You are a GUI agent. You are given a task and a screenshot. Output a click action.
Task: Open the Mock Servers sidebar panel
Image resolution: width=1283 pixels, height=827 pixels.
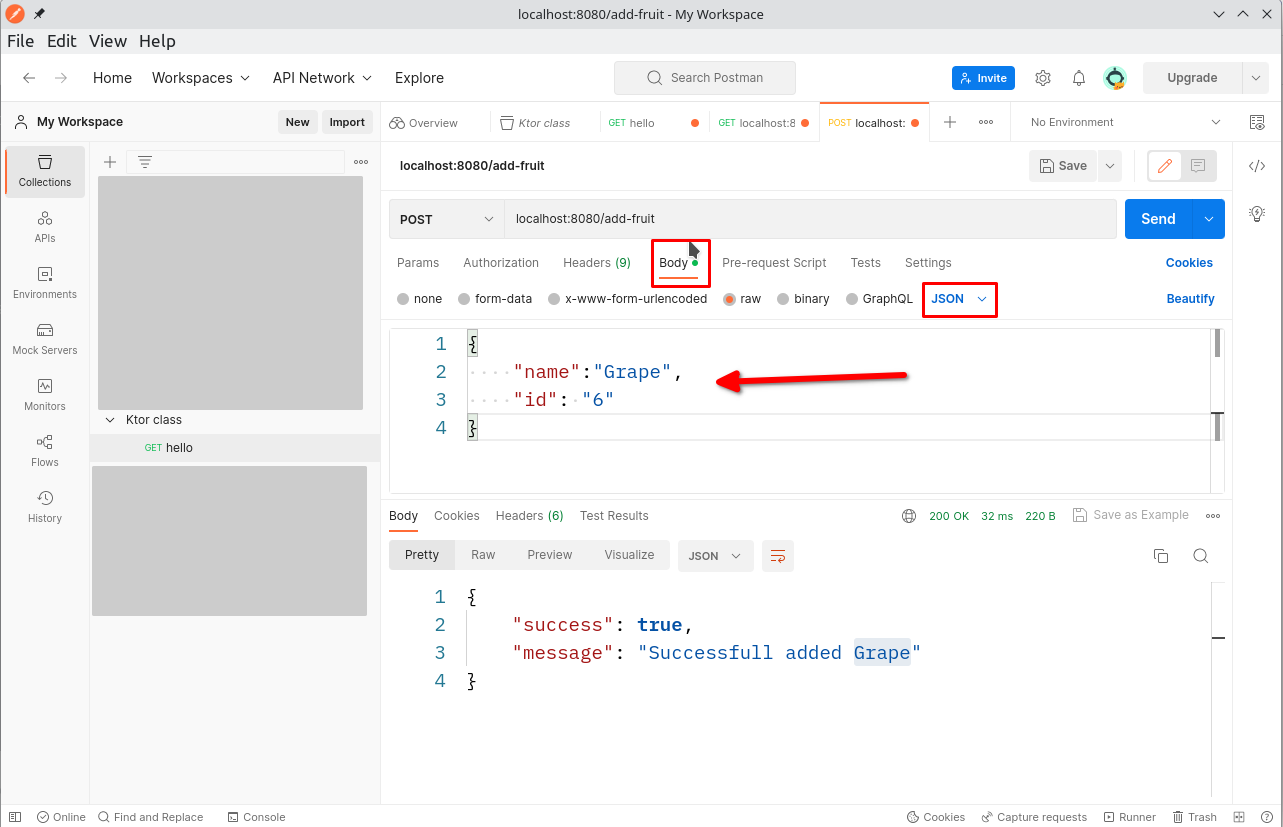(x=45, y=339)
